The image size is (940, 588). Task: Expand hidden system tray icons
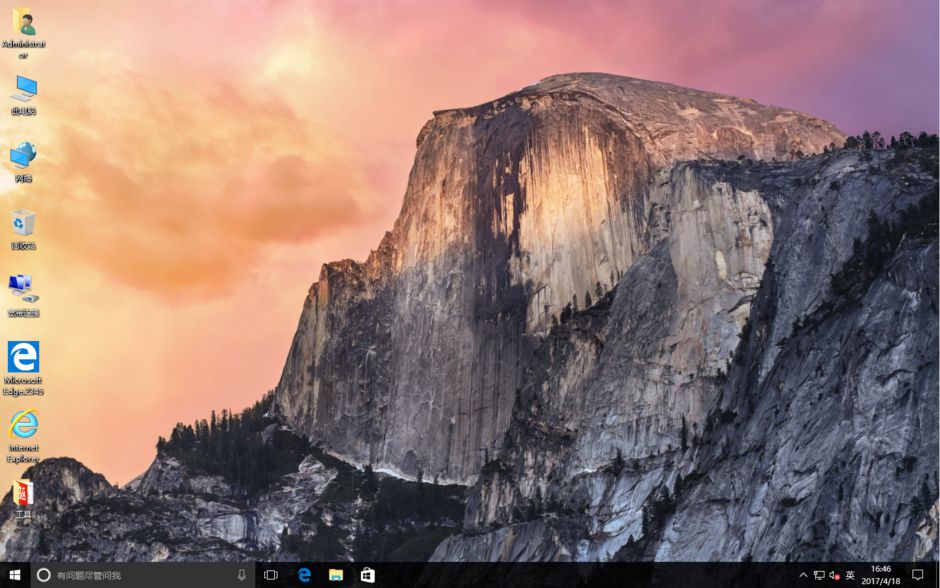(803, 575)
